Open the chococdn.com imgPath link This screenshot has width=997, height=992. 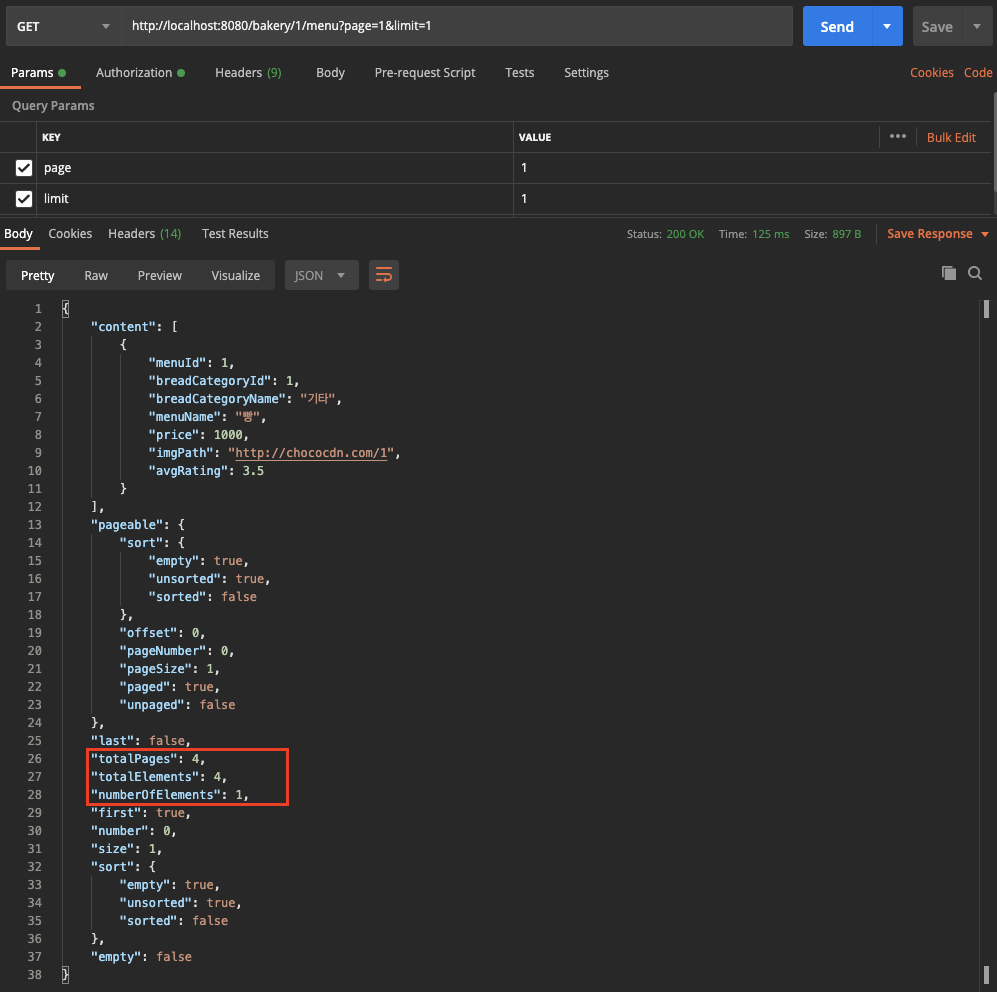[312, 453]
